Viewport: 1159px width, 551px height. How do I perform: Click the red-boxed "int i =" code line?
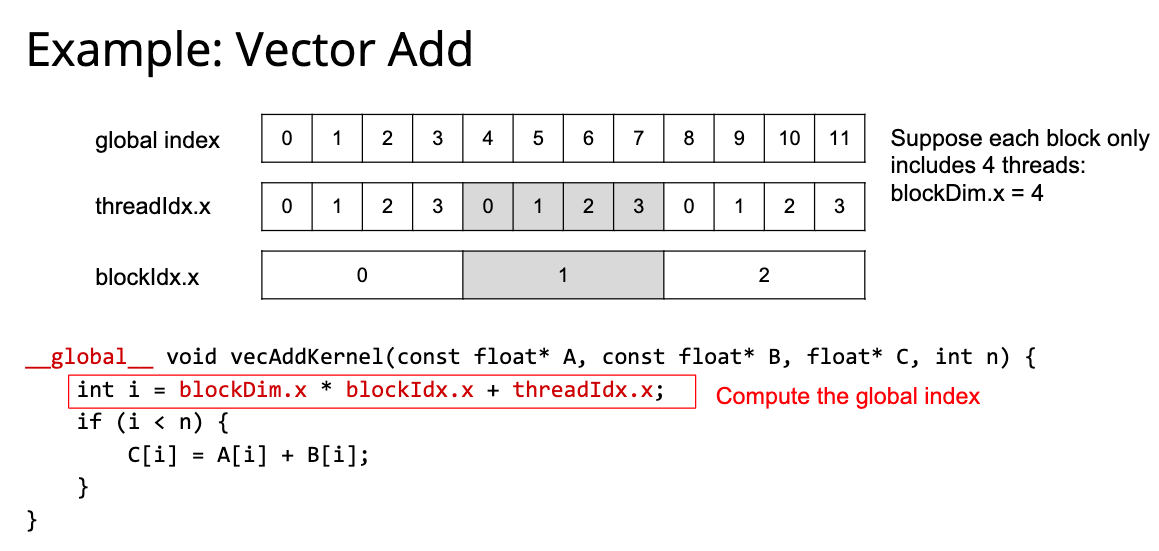coord(380,391)
